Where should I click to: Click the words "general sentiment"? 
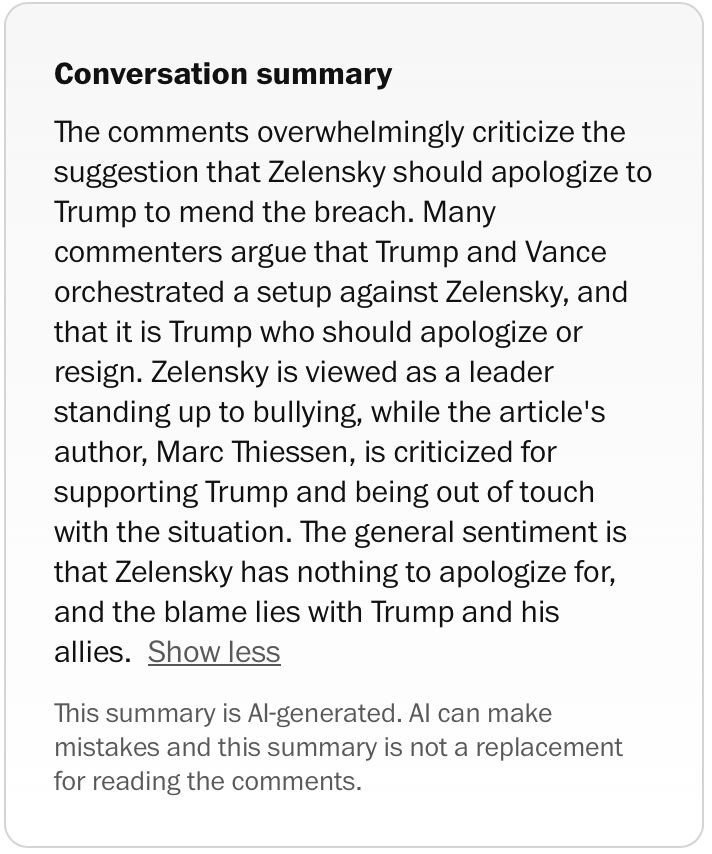476,532
